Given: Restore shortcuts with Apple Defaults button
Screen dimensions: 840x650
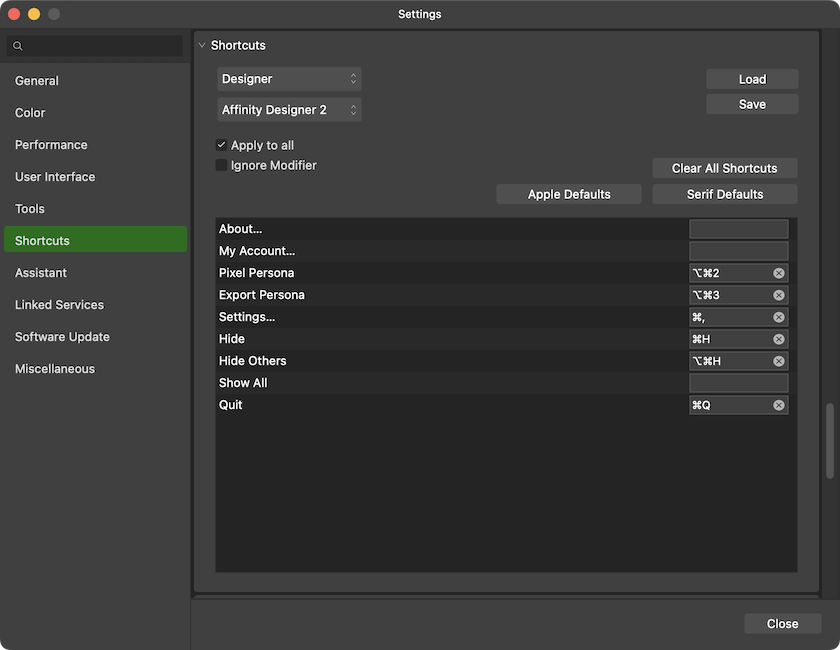Looking at the screenshot, I should pos(568,194).
